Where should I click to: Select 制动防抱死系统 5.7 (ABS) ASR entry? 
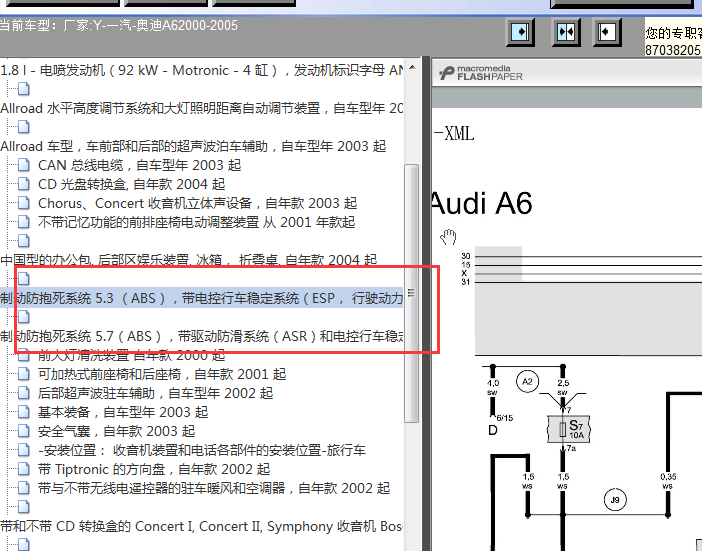click(201, 336)
